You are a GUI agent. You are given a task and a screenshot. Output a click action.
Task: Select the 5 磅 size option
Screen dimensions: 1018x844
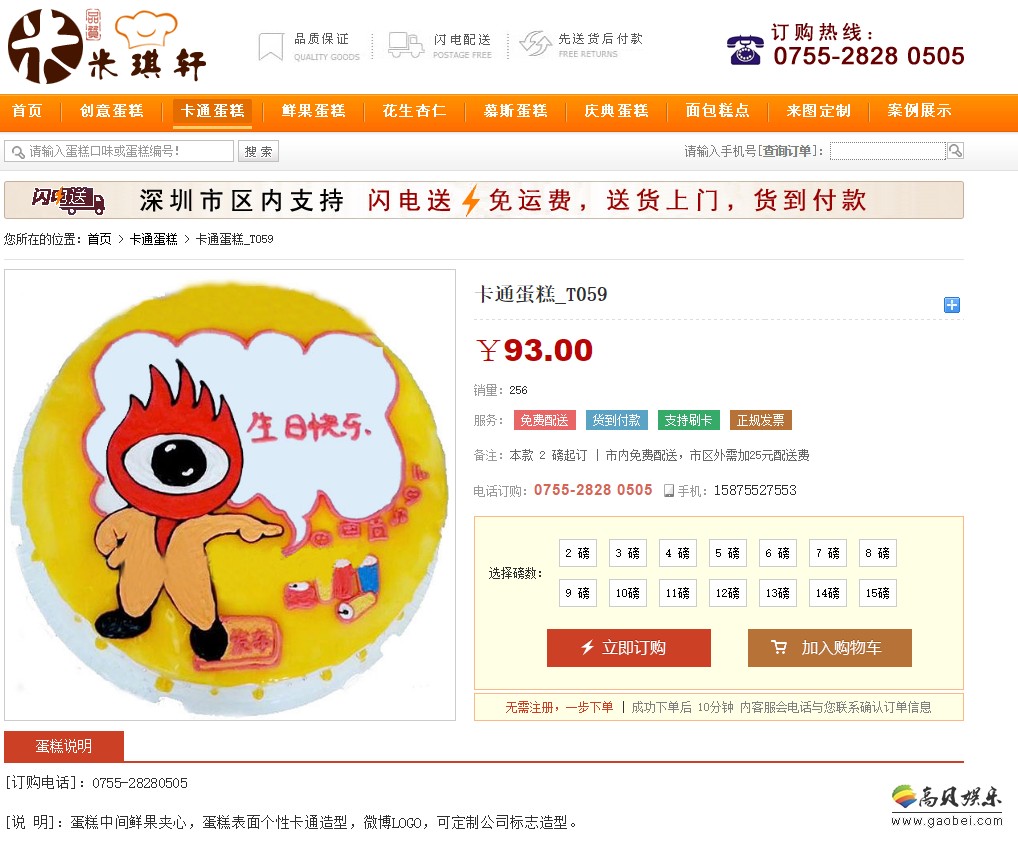[727, 553]
